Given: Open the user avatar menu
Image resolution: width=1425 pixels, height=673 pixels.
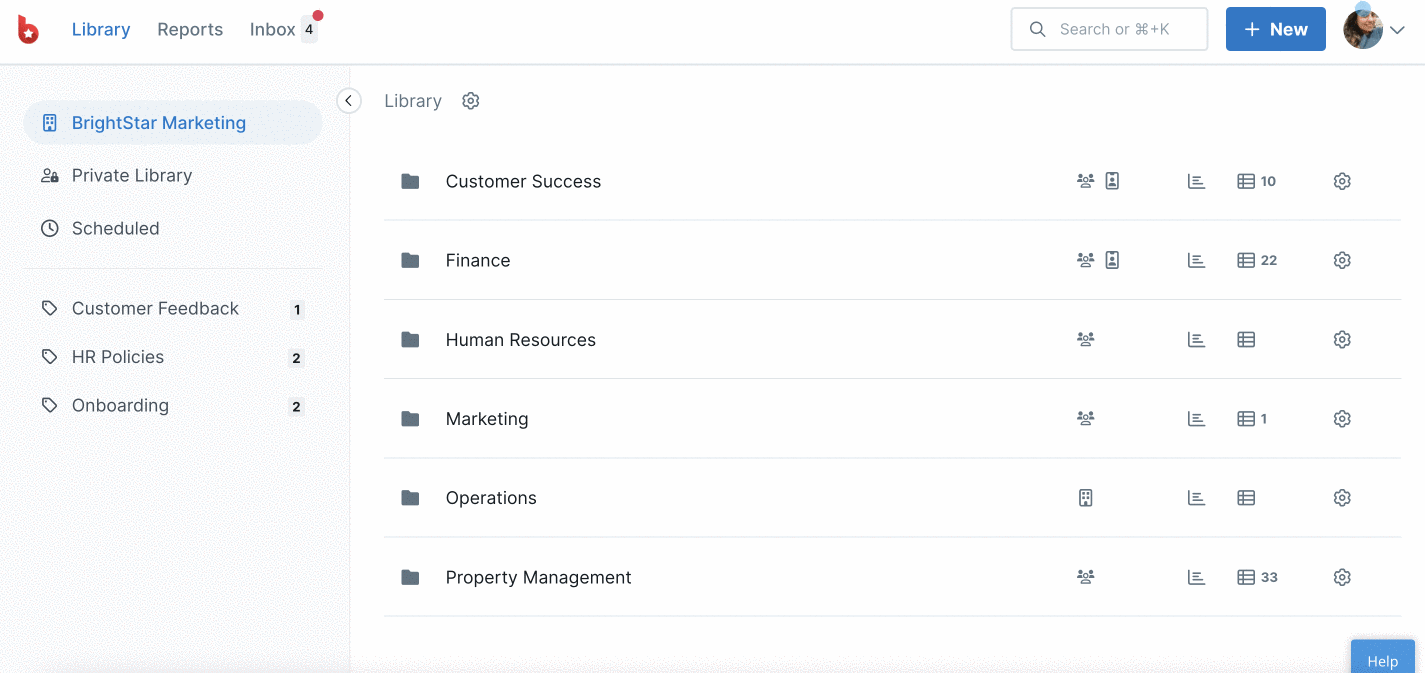Looking at the screenshot, I should (x=1363, y=29).
